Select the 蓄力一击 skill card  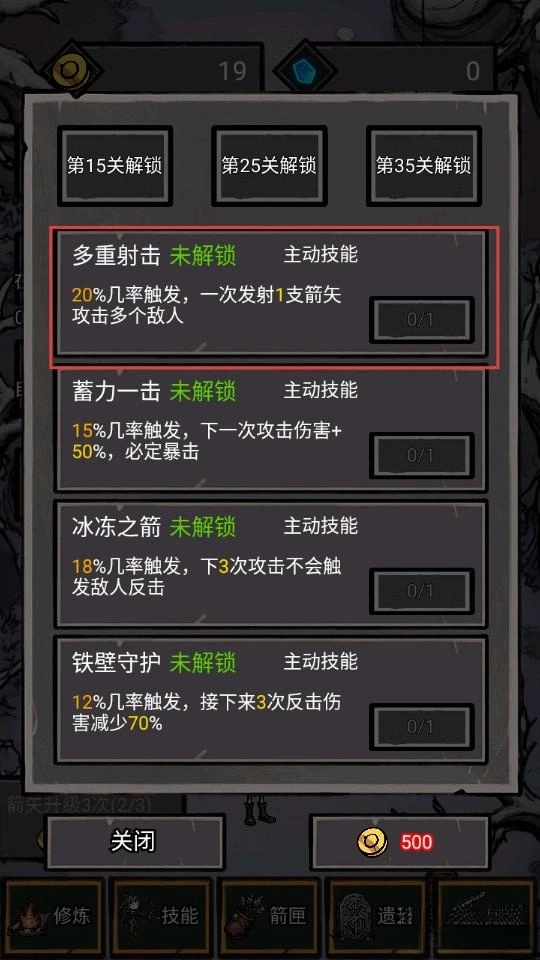click(271, 429)
